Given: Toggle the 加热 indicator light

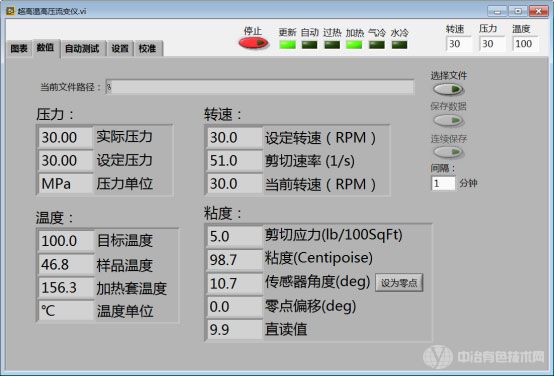Looking at the screenshot, I should [354, 45].
